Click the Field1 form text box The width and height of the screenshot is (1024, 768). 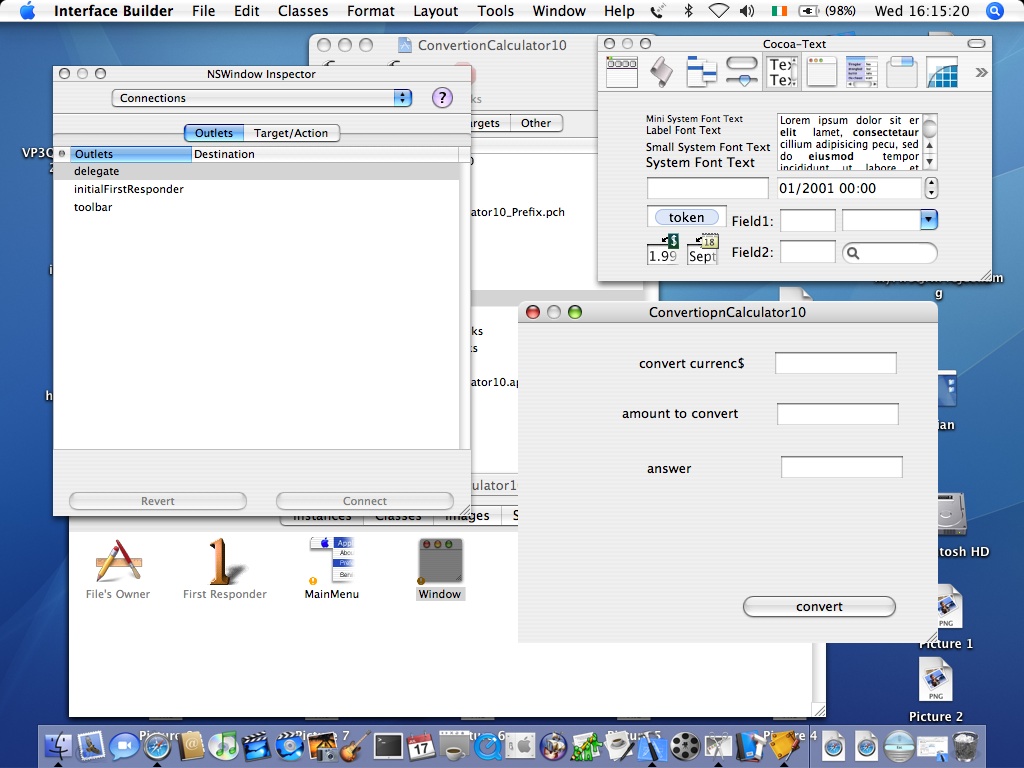(x=808, y=221)
